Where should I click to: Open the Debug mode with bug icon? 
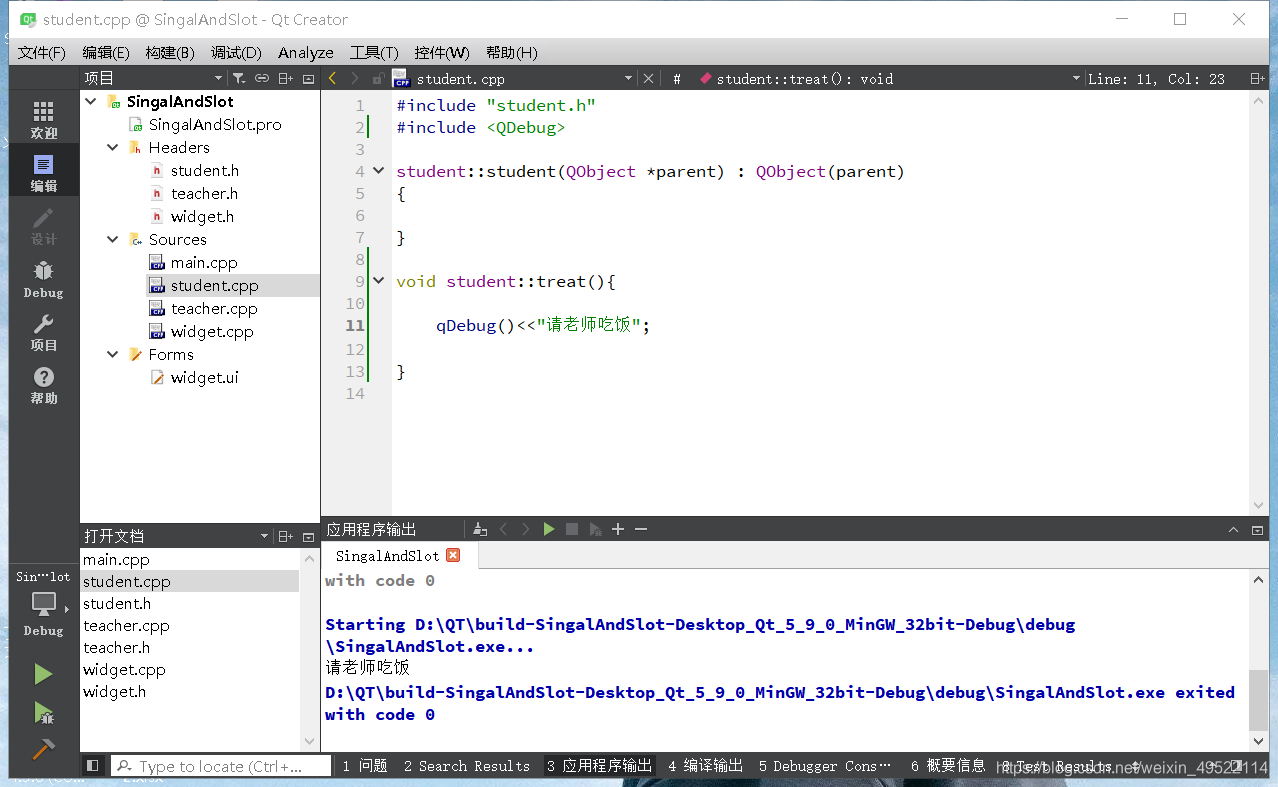coord(44,278)
